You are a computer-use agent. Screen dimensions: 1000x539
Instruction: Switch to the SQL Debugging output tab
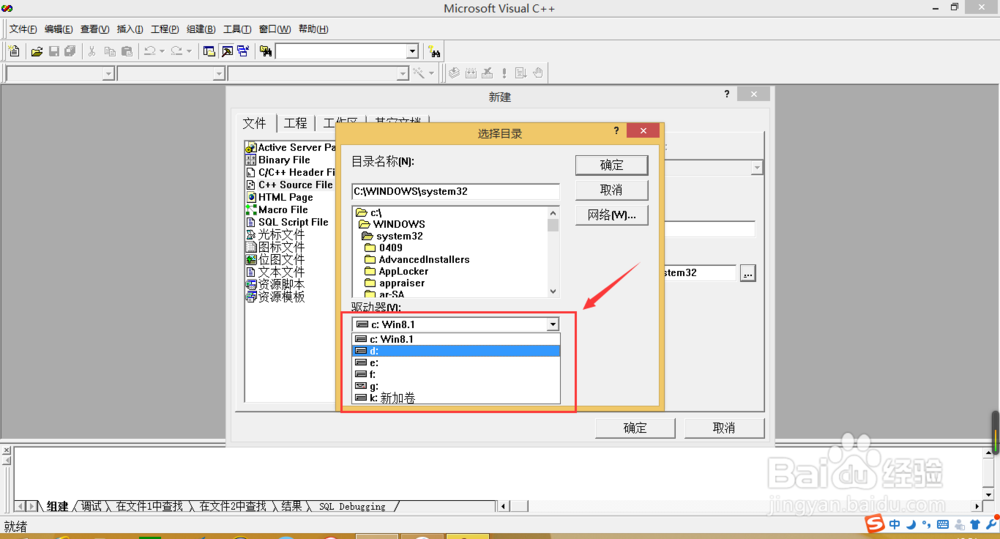coord(352,506)
